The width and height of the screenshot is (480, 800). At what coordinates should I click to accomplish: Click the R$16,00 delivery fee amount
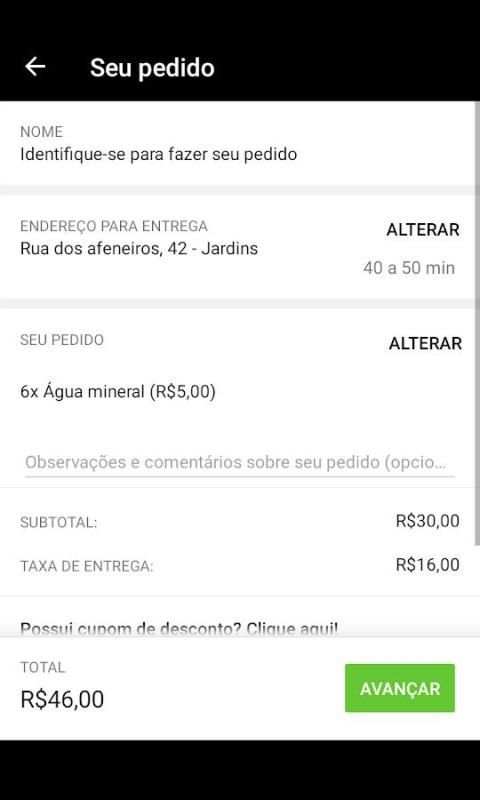pos(427,565)
